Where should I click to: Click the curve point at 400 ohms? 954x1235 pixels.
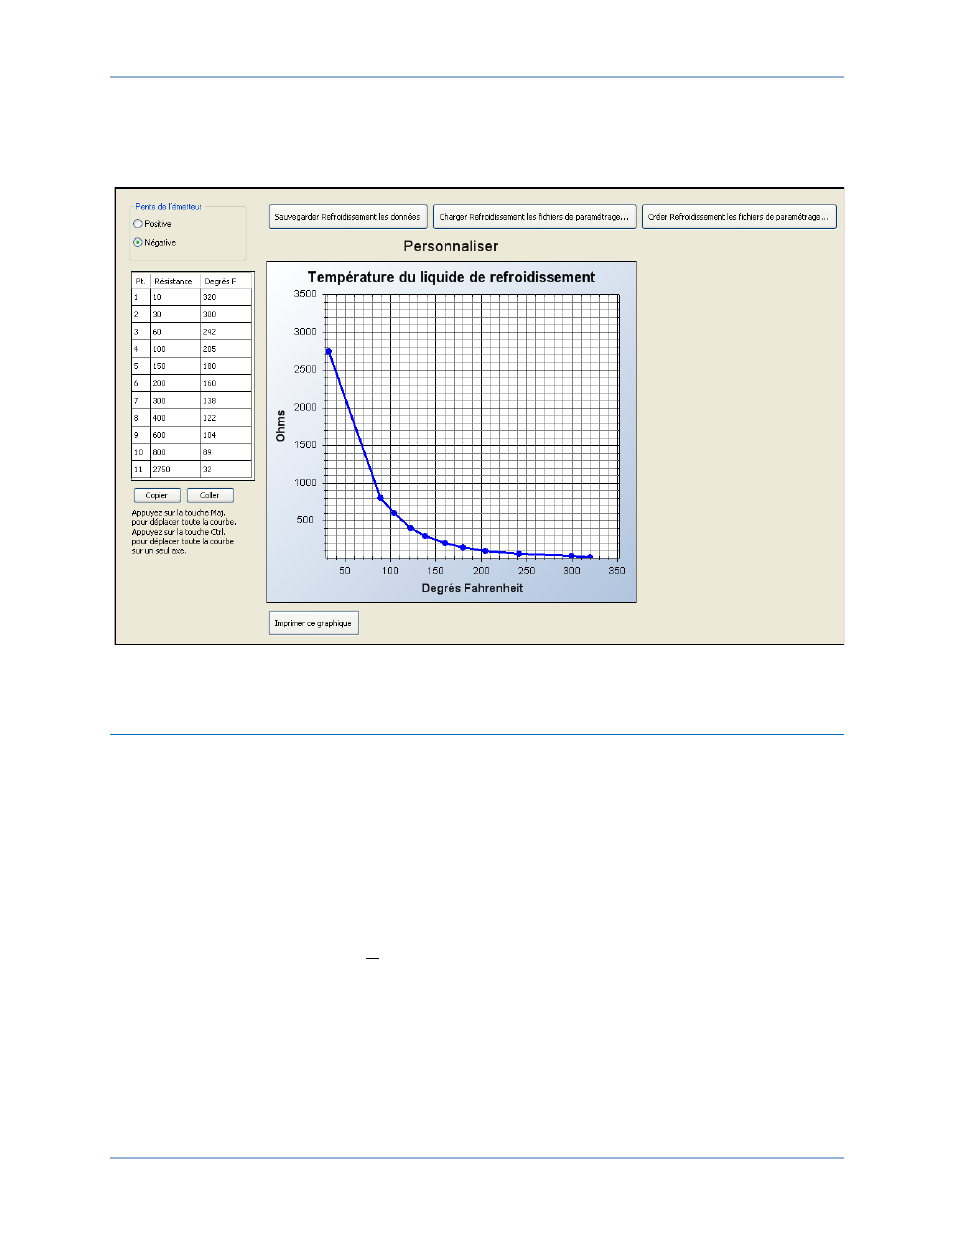[410, 528]
